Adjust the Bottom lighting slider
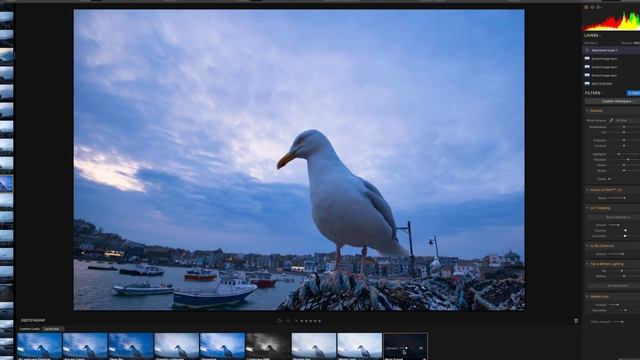The height and width of the screenshot is (360, 640). click(624, 276)
